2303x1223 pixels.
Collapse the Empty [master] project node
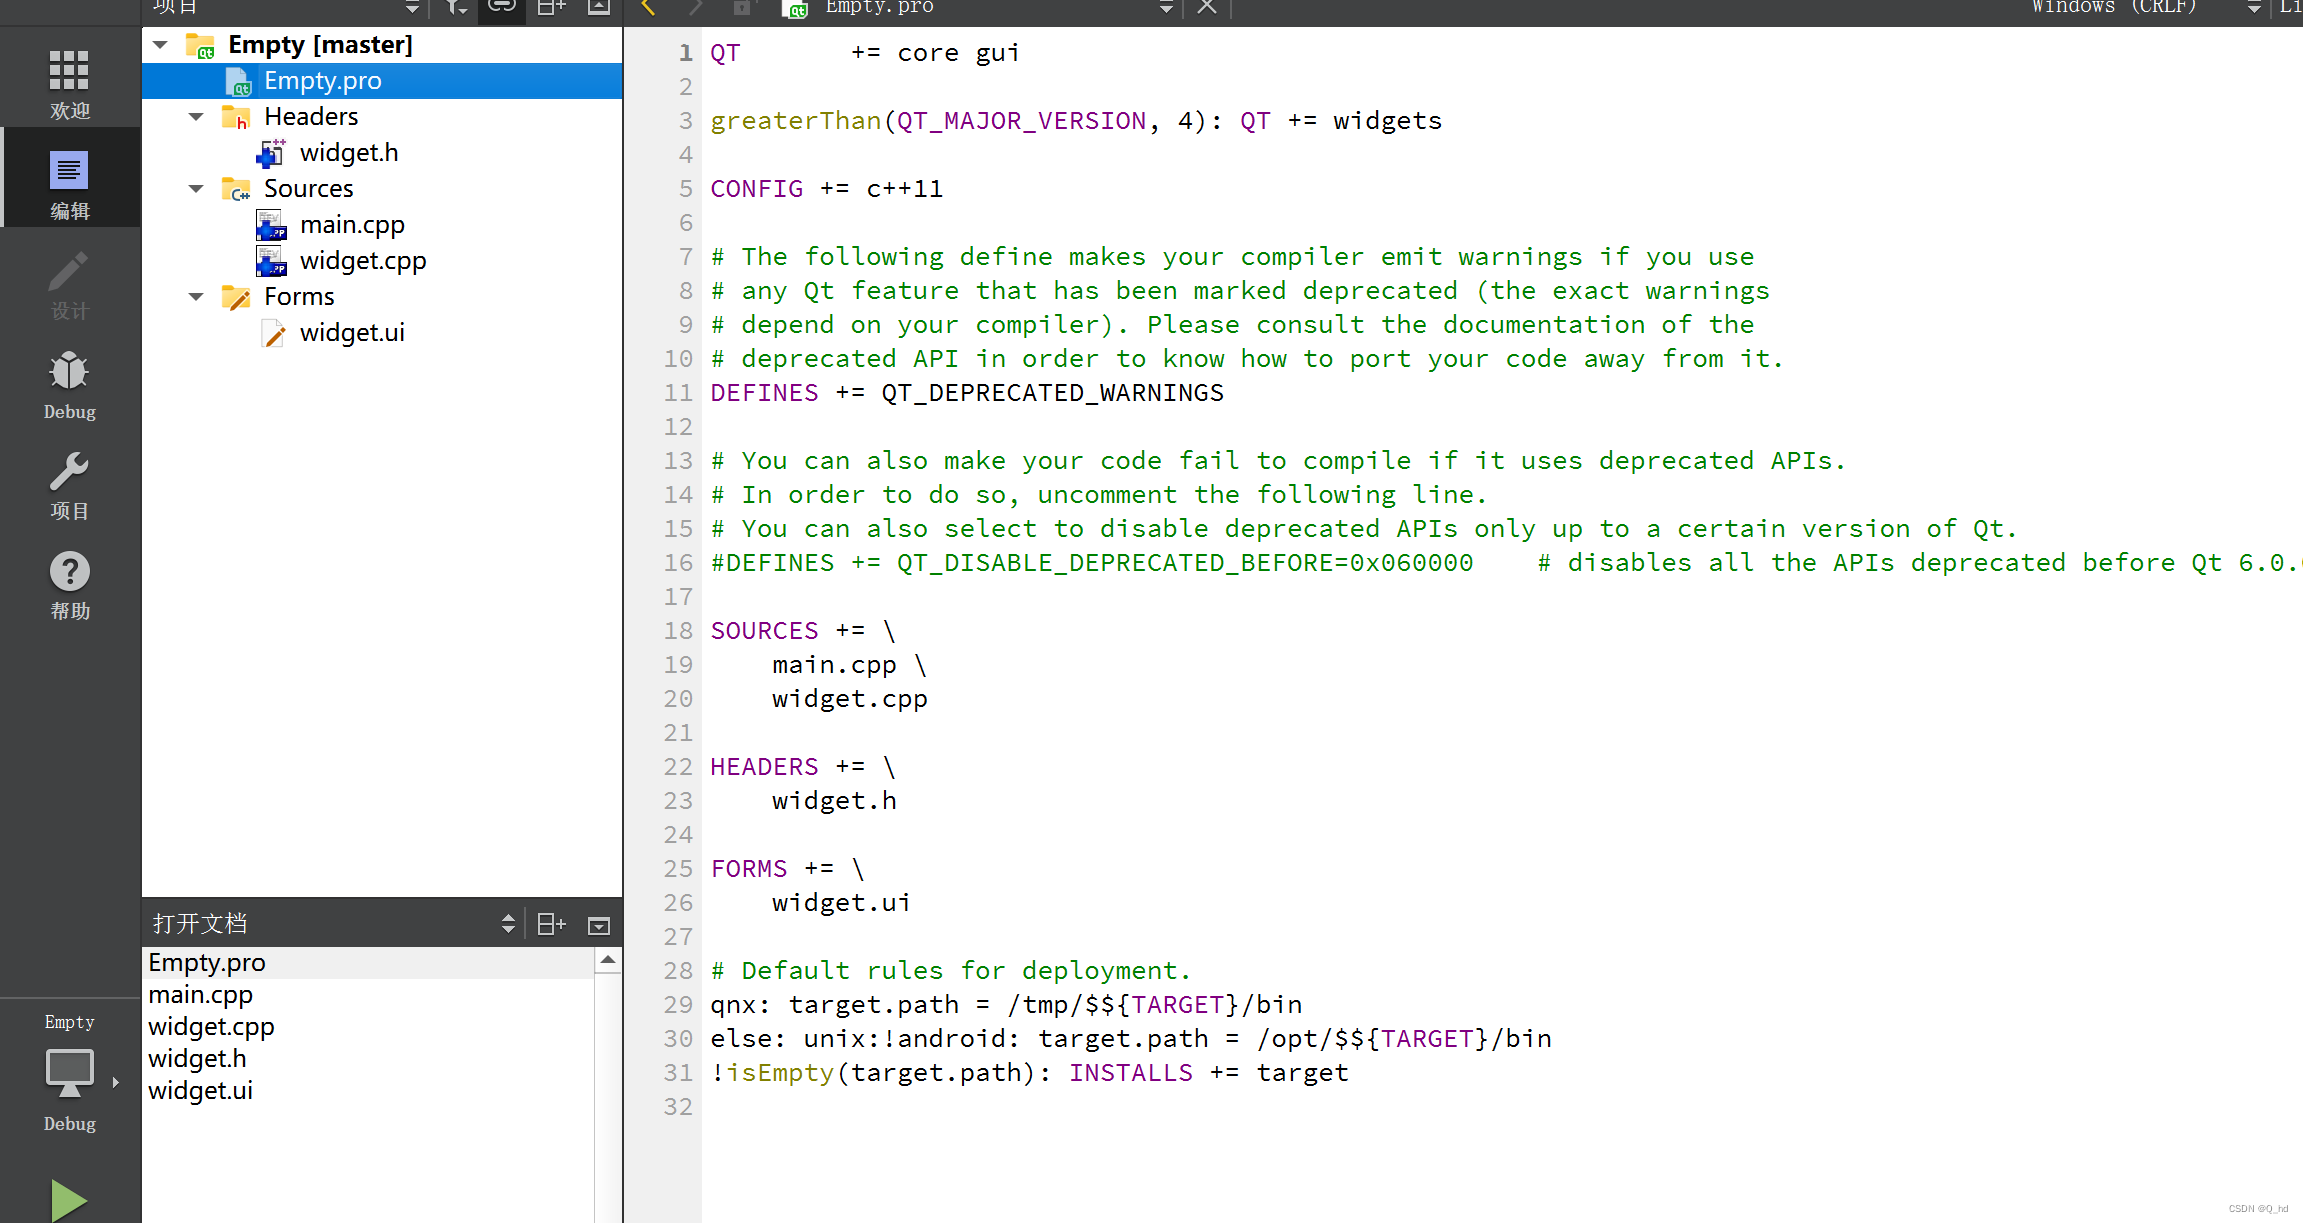(160, 45)
